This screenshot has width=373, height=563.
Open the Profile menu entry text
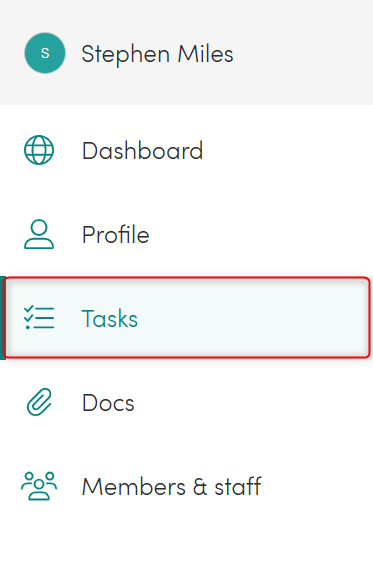(x=116, y=234)
